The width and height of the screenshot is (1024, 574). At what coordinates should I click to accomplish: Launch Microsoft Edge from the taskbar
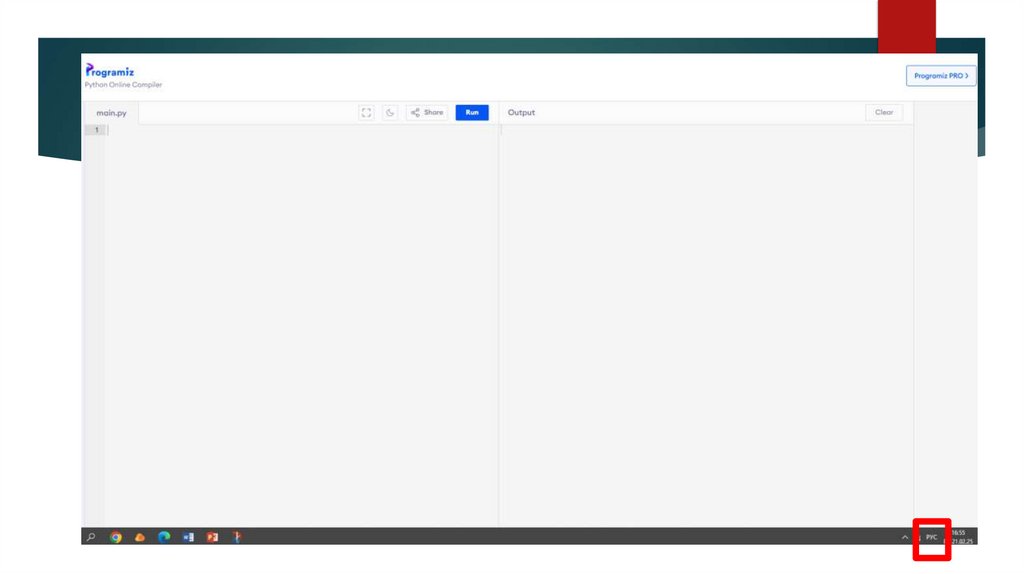coord(164,537)
